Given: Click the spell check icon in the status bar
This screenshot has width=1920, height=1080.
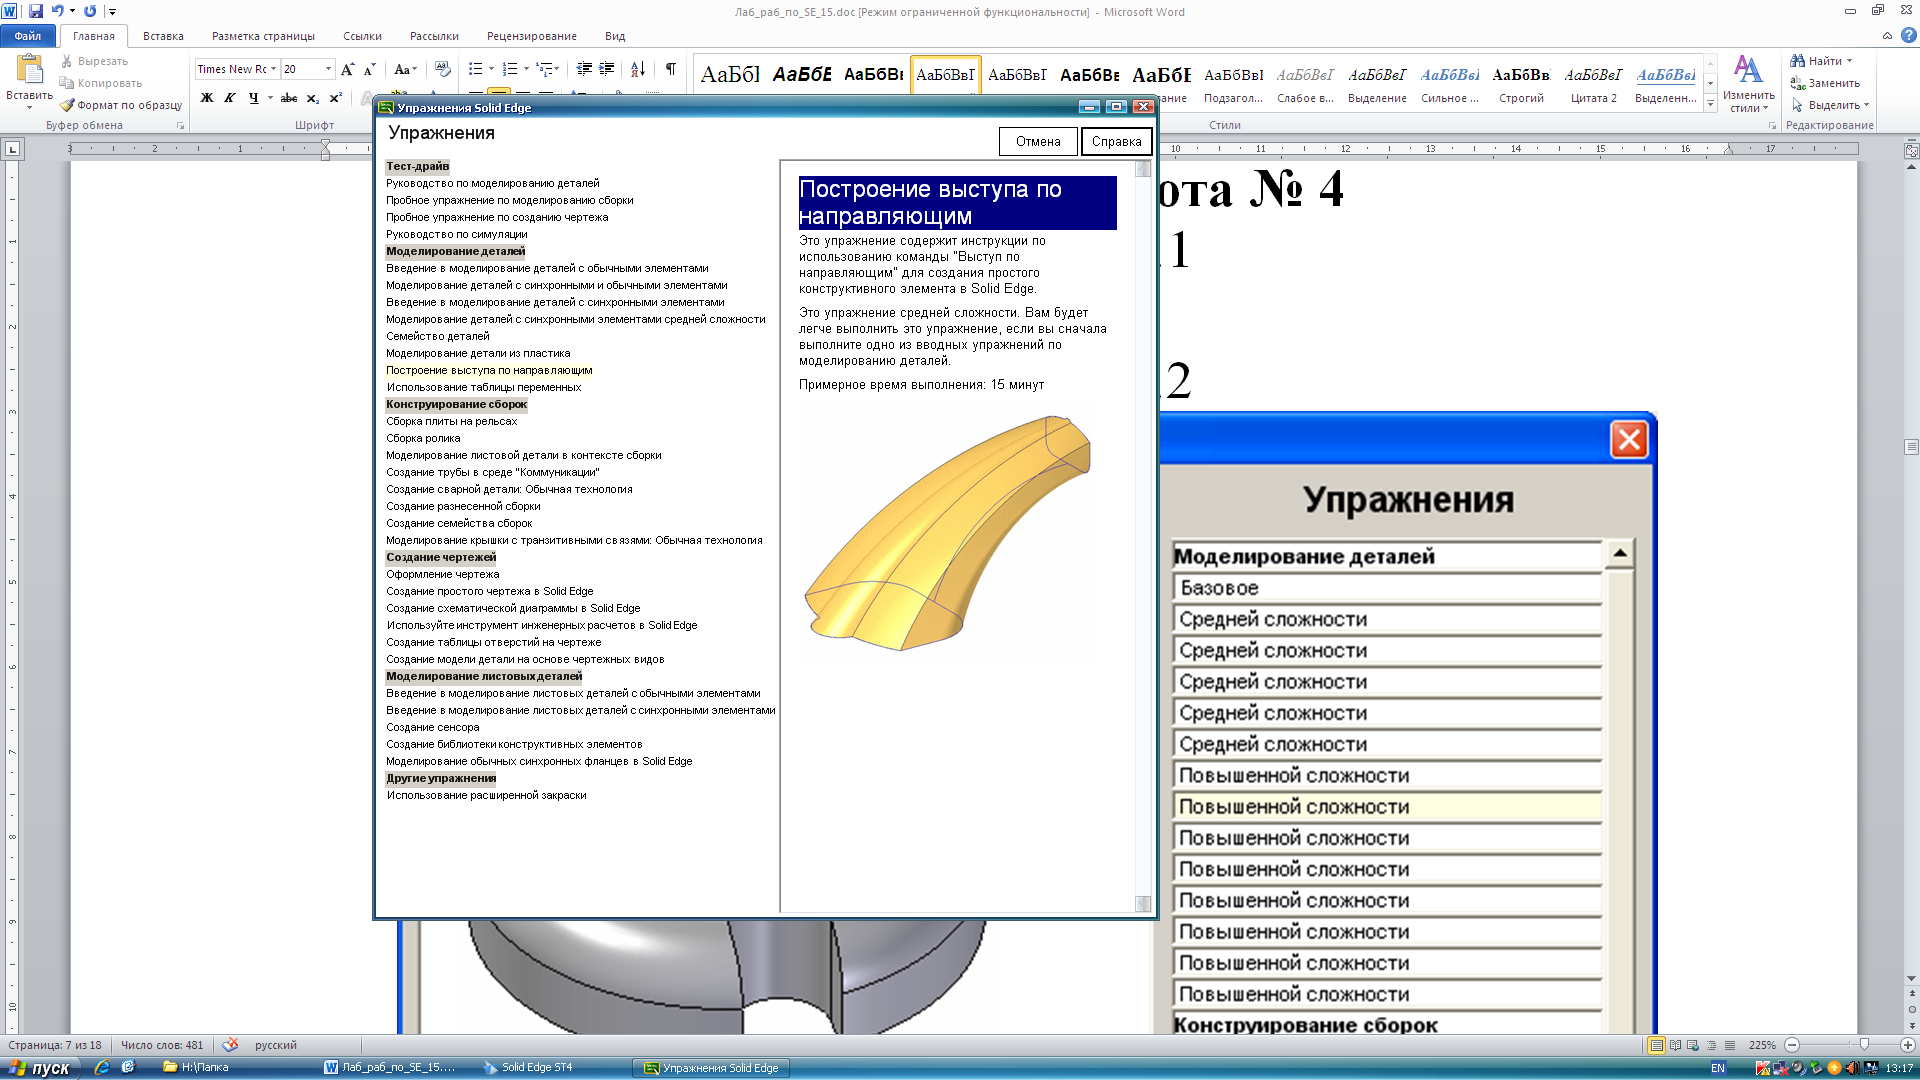Looking at the screenshot, I should [x=230, y=1045].
